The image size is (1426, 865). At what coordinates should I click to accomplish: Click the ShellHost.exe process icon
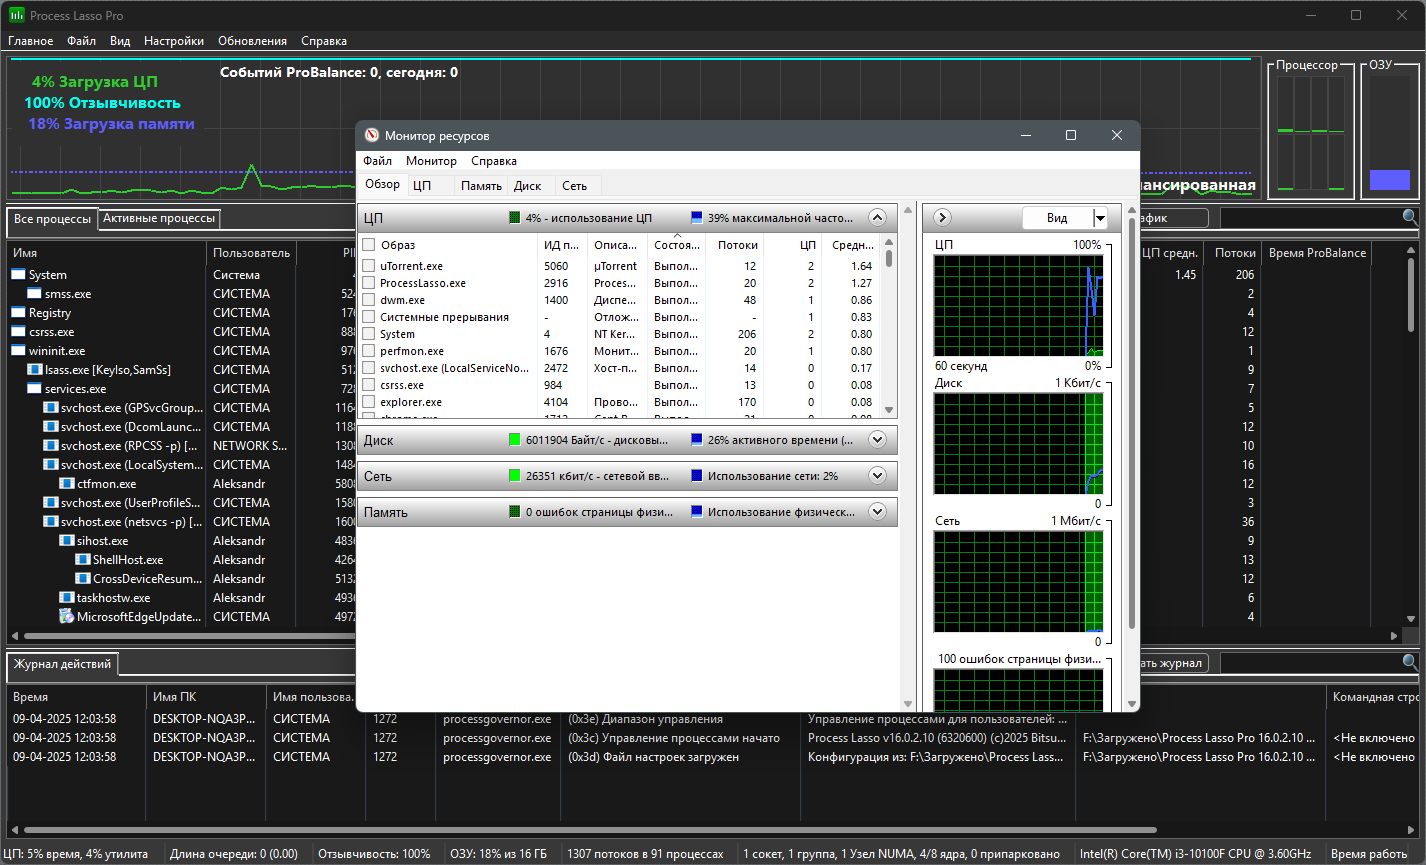point(82,559)
